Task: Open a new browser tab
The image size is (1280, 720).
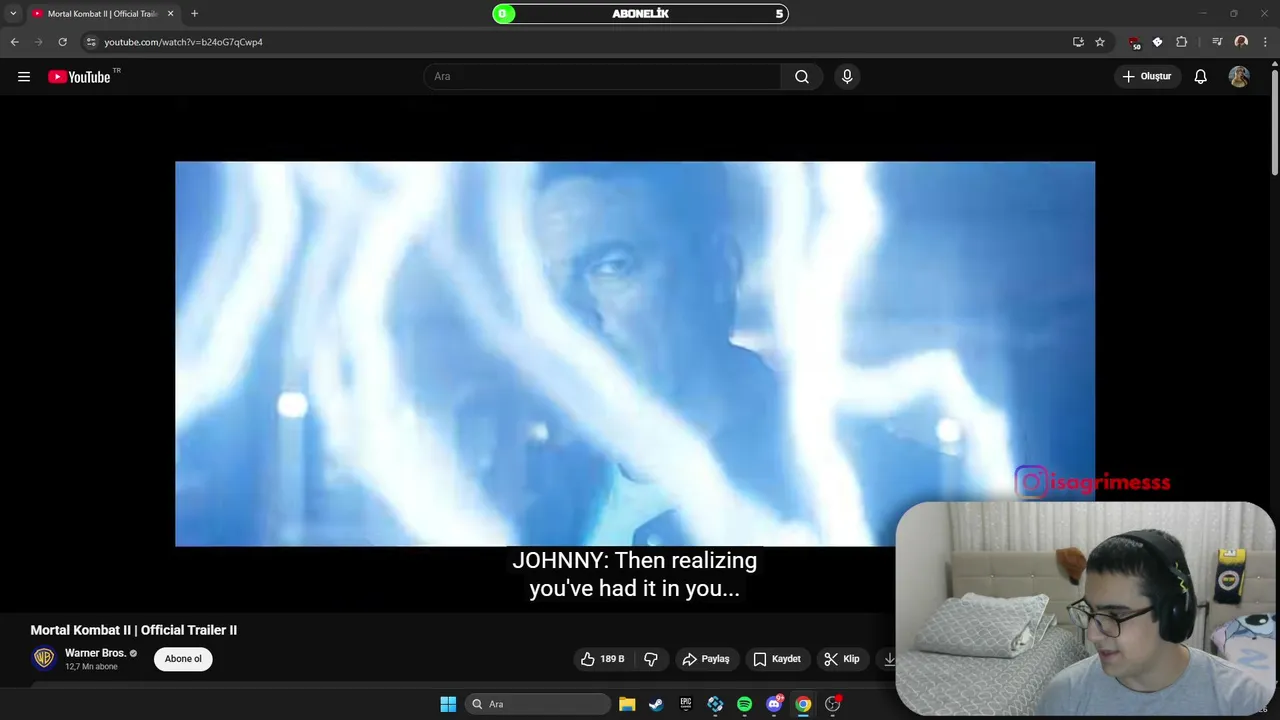Action: point(194,13)
